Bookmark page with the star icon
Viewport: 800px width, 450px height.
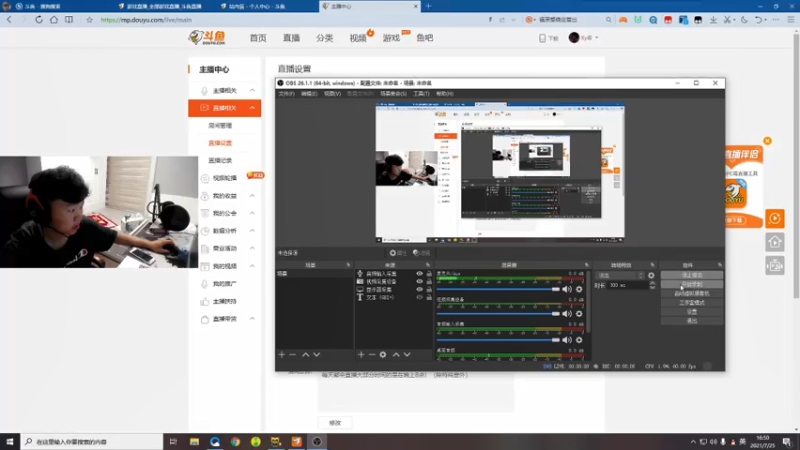(x=89, y=20)
